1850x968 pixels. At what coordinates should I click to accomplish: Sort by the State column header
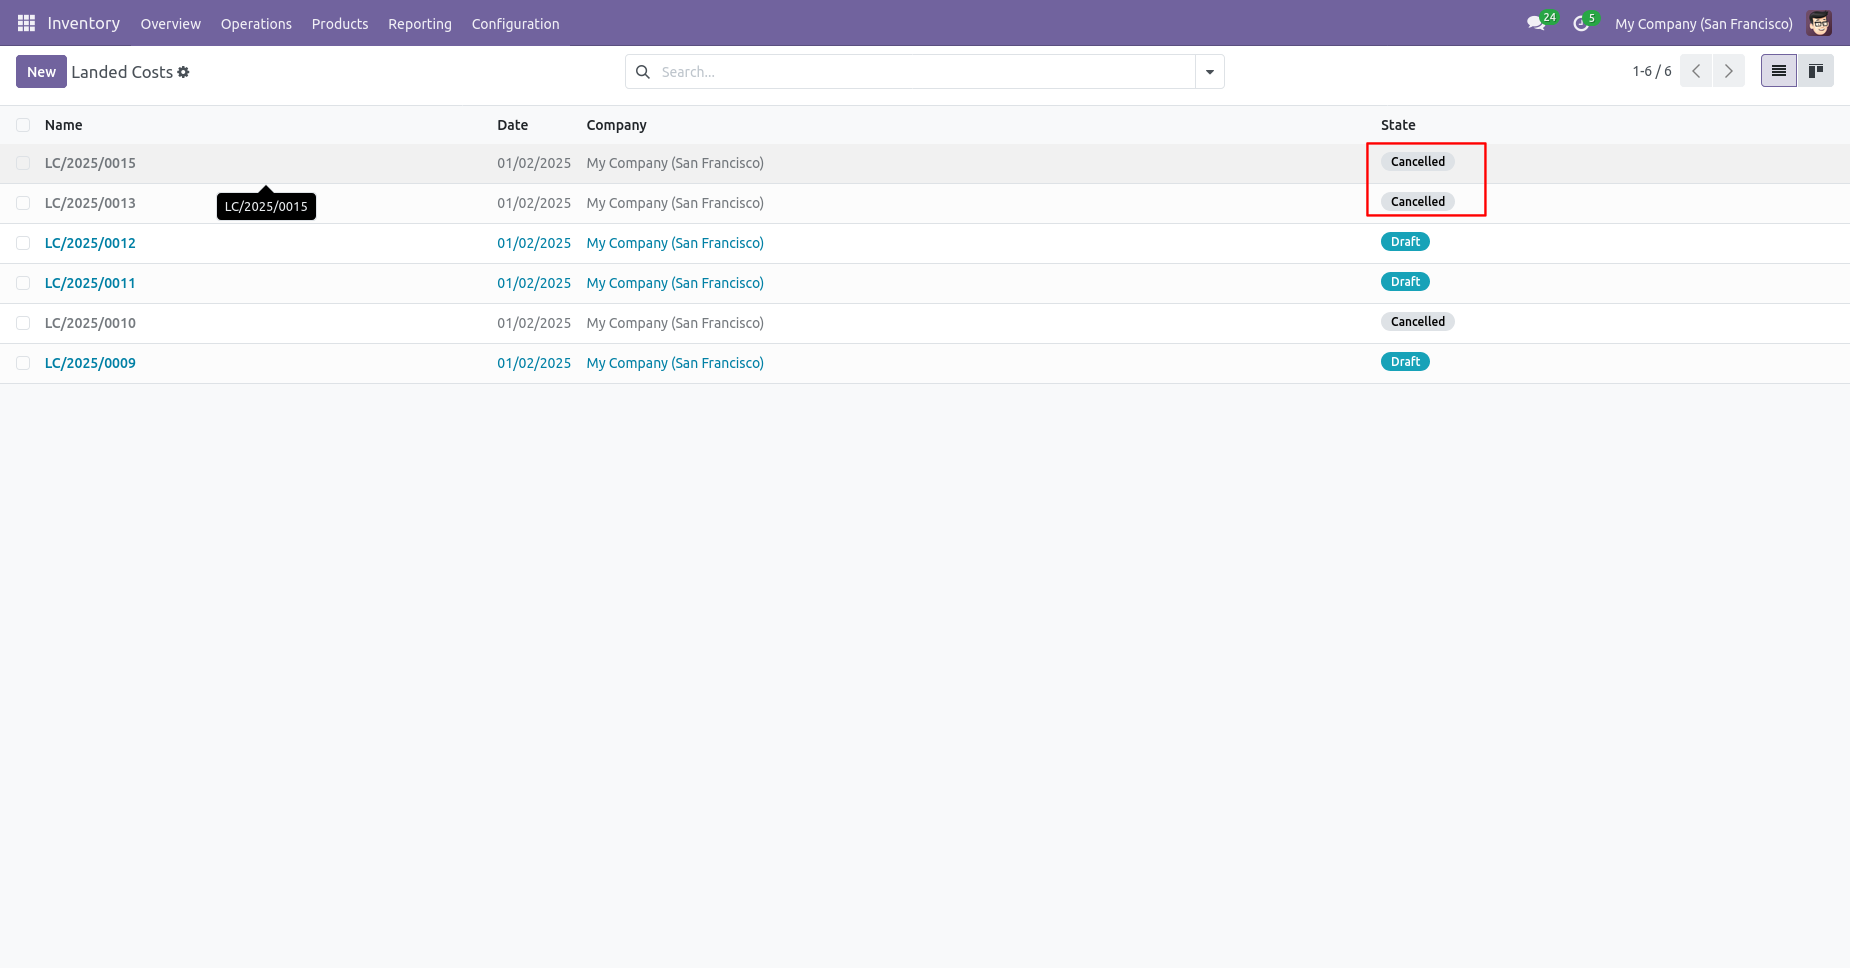(x=1398, y=125)
